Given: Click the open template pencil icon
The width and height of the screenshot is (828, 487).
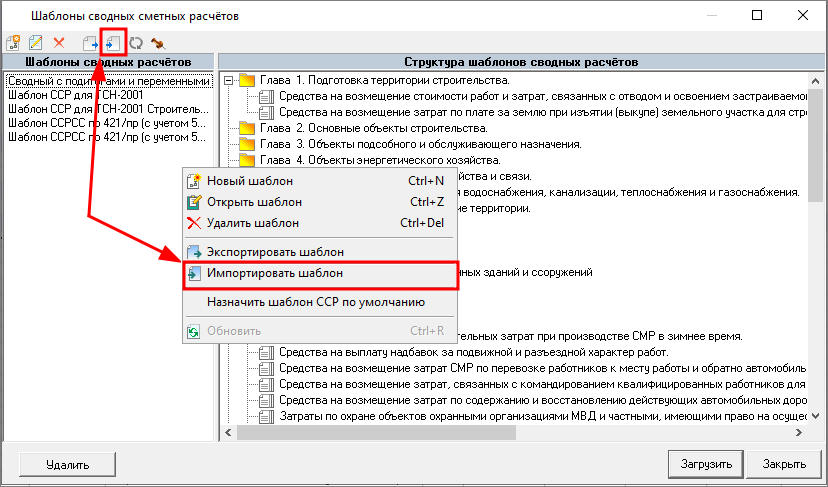Looking at the screenshot, I should (35, 43).
